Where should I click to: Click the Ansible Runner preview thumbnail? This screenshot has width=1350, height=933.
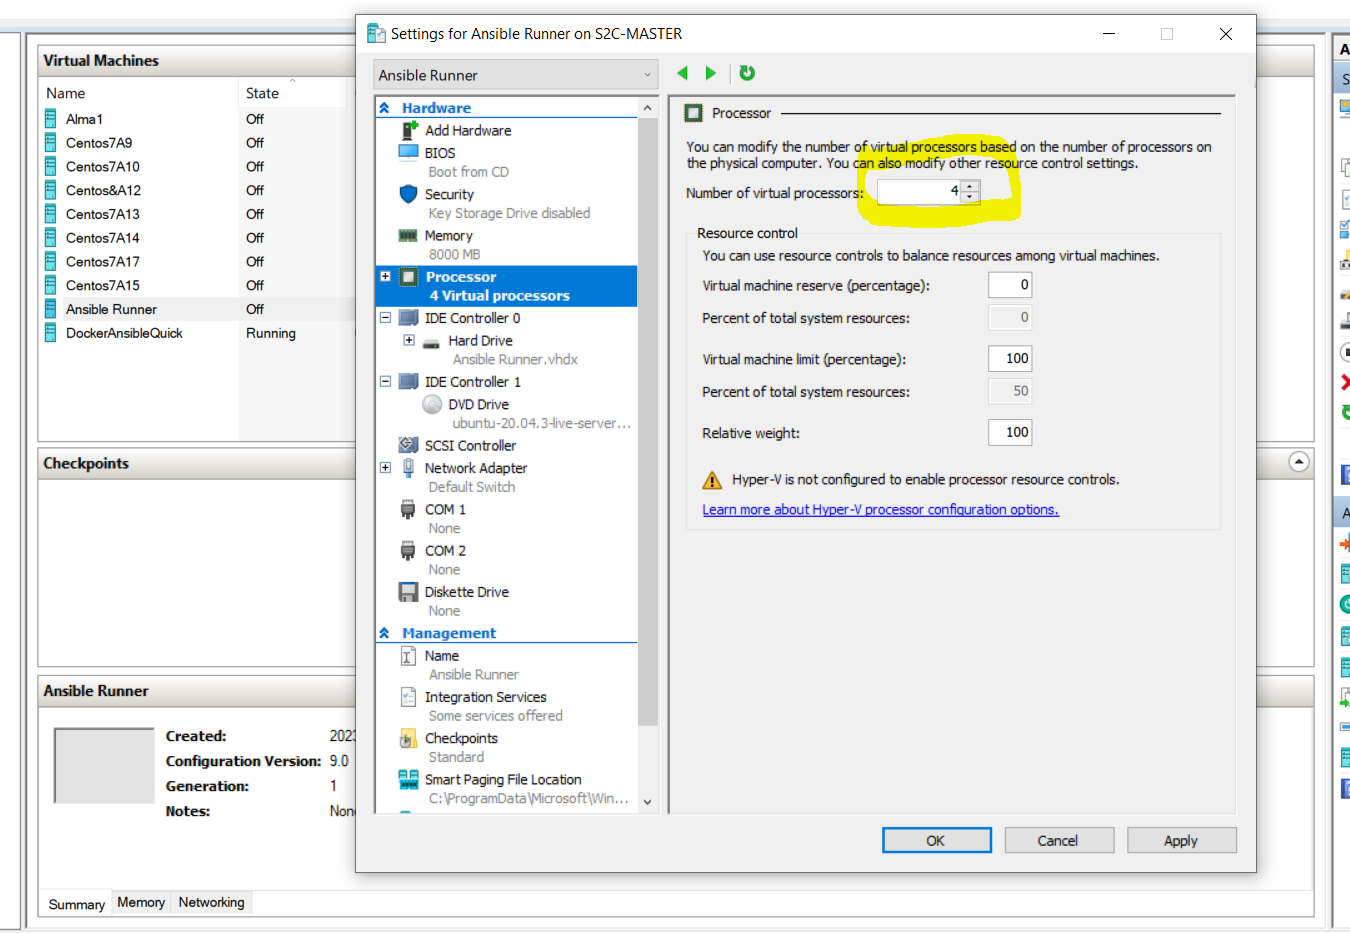click(104, 766)
